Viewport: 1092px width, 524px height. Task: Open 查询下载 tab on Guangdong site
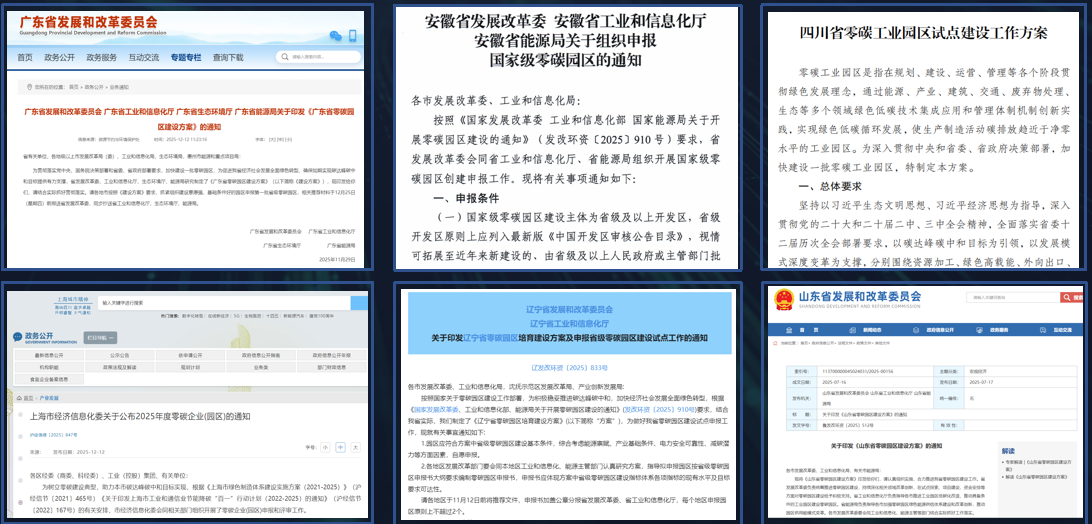228,57
